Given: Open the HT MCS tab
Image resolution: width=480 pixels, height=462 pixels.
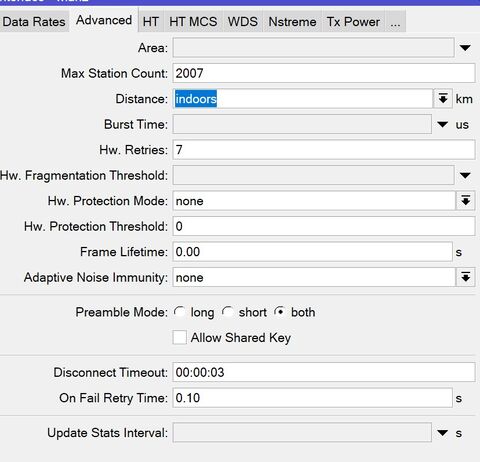Looking at the screenshot, I should click(x=193, y=22).
